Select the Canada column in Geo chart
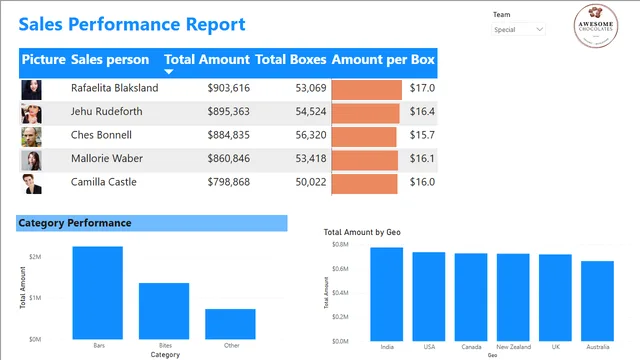Viewport: 640px width, 360px height. 471,297
